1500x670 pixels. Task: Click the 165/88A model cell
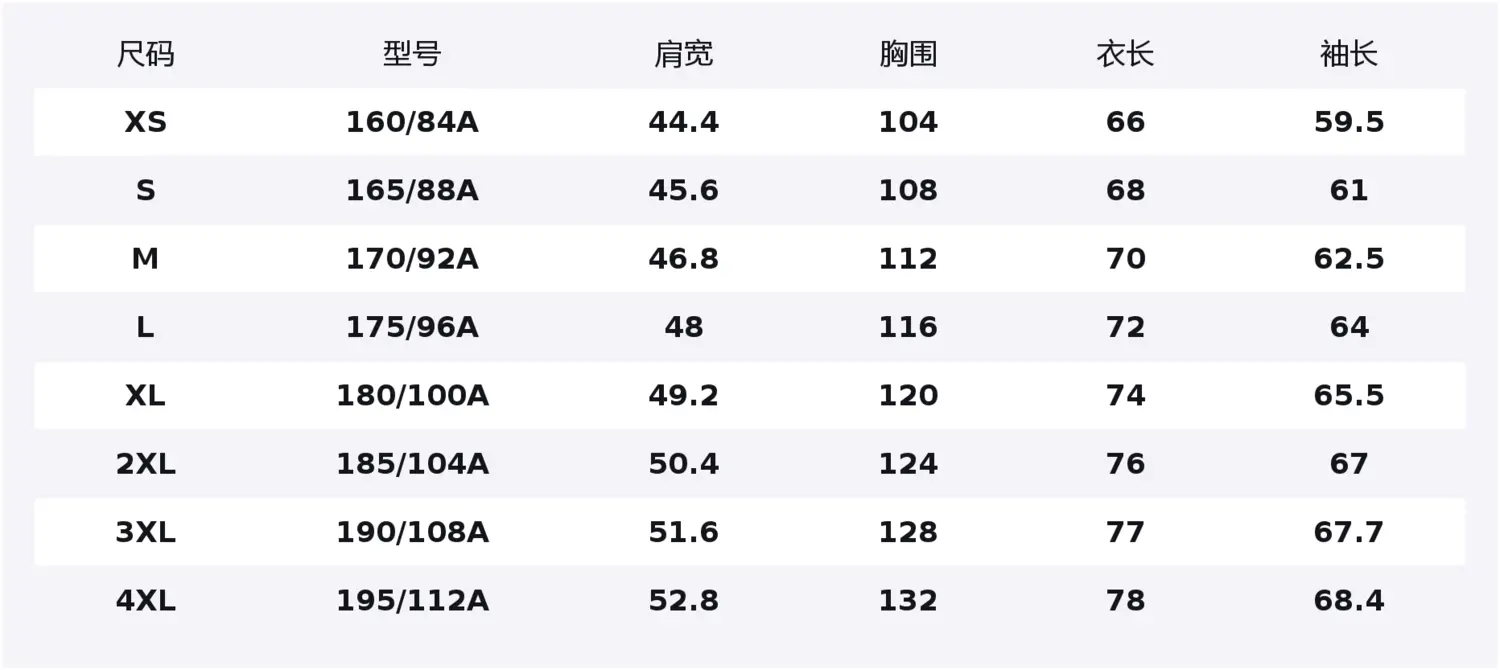[412, 190]
